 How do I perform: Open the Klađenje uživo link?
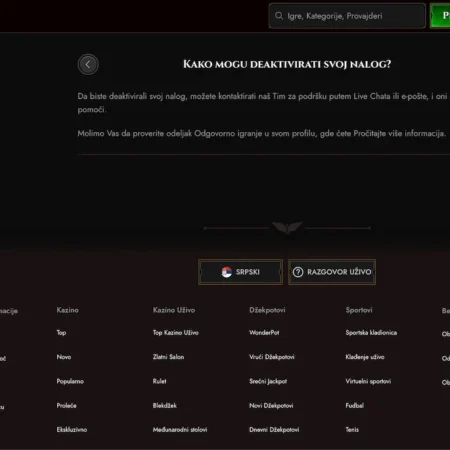pos(365,357)
